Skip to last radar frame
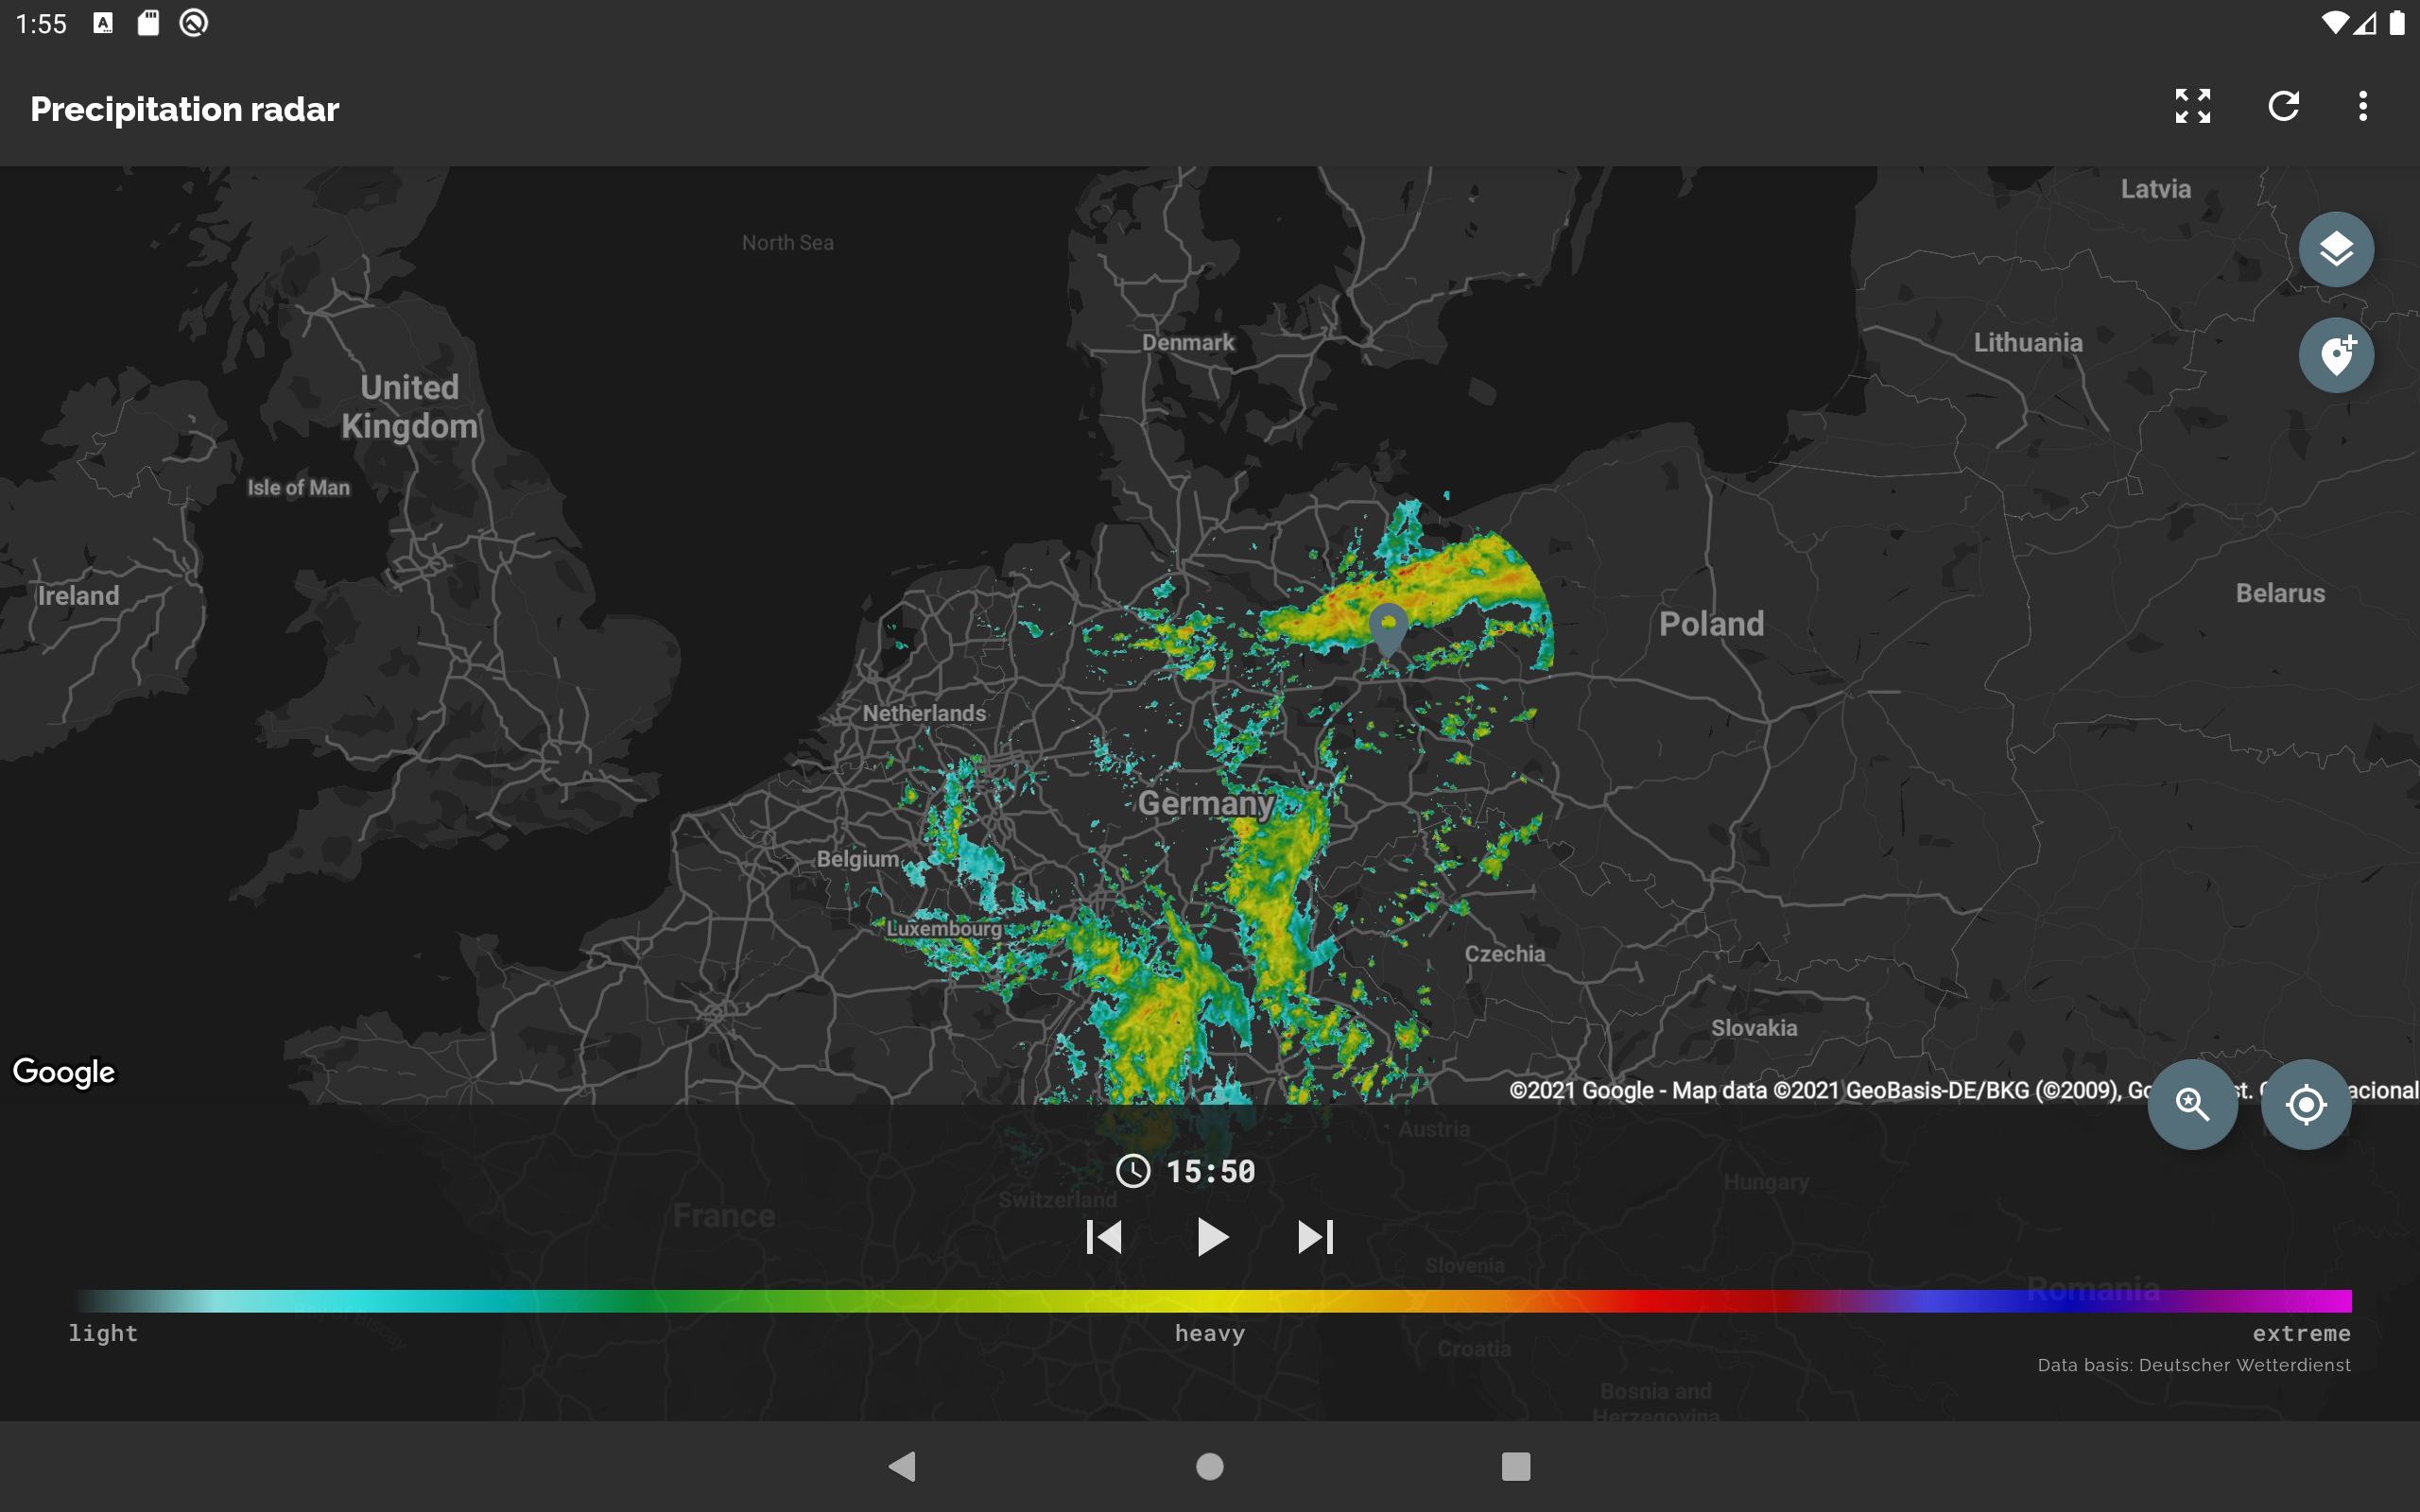 1315,1237
